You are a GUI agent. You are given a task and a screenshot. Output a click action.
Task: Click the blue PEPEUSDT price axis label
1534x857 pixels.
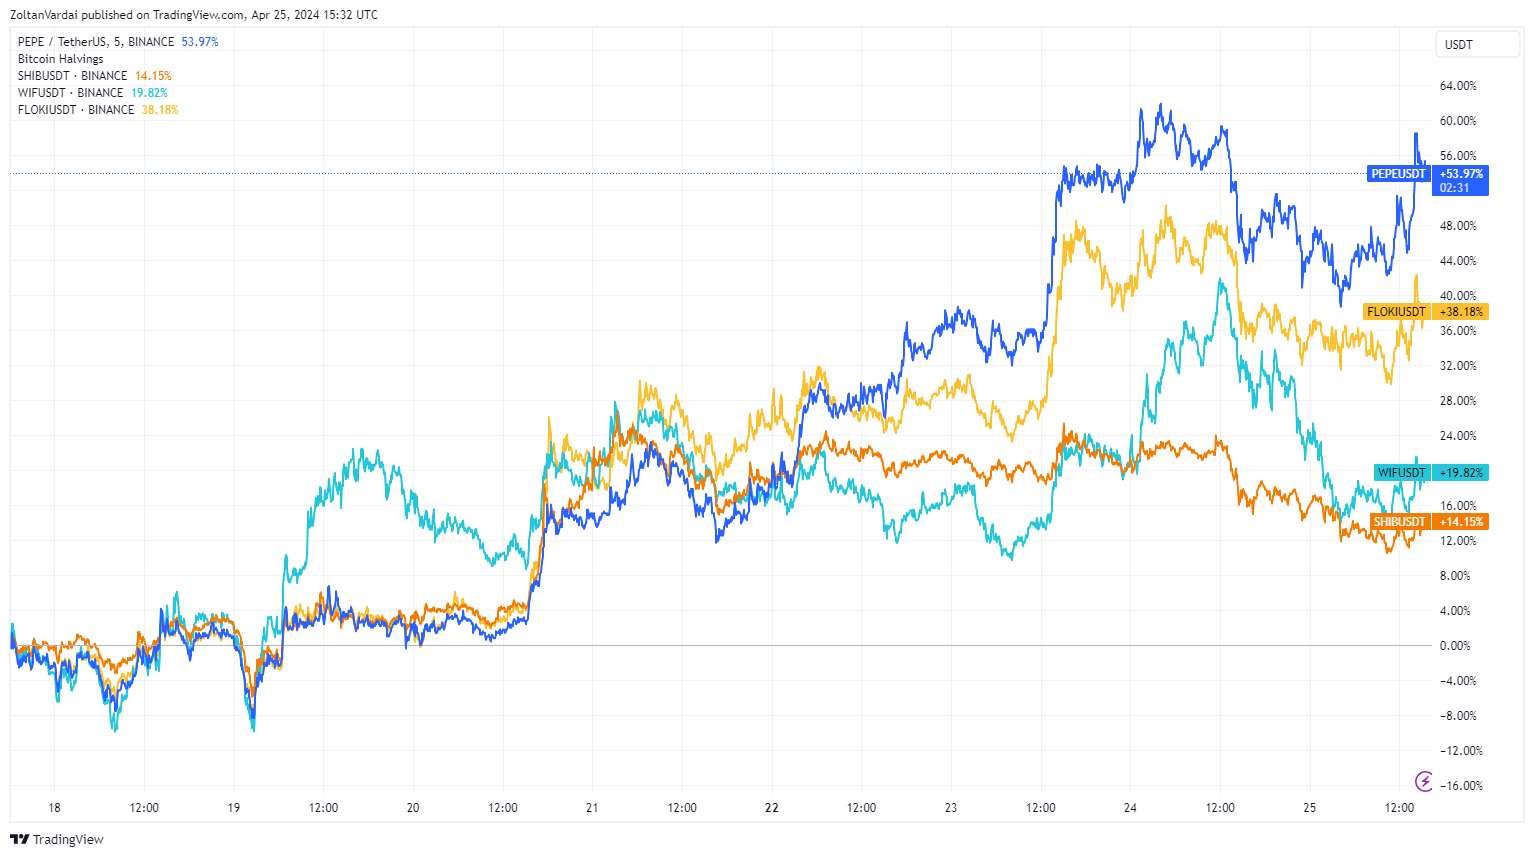(1398, 174)
